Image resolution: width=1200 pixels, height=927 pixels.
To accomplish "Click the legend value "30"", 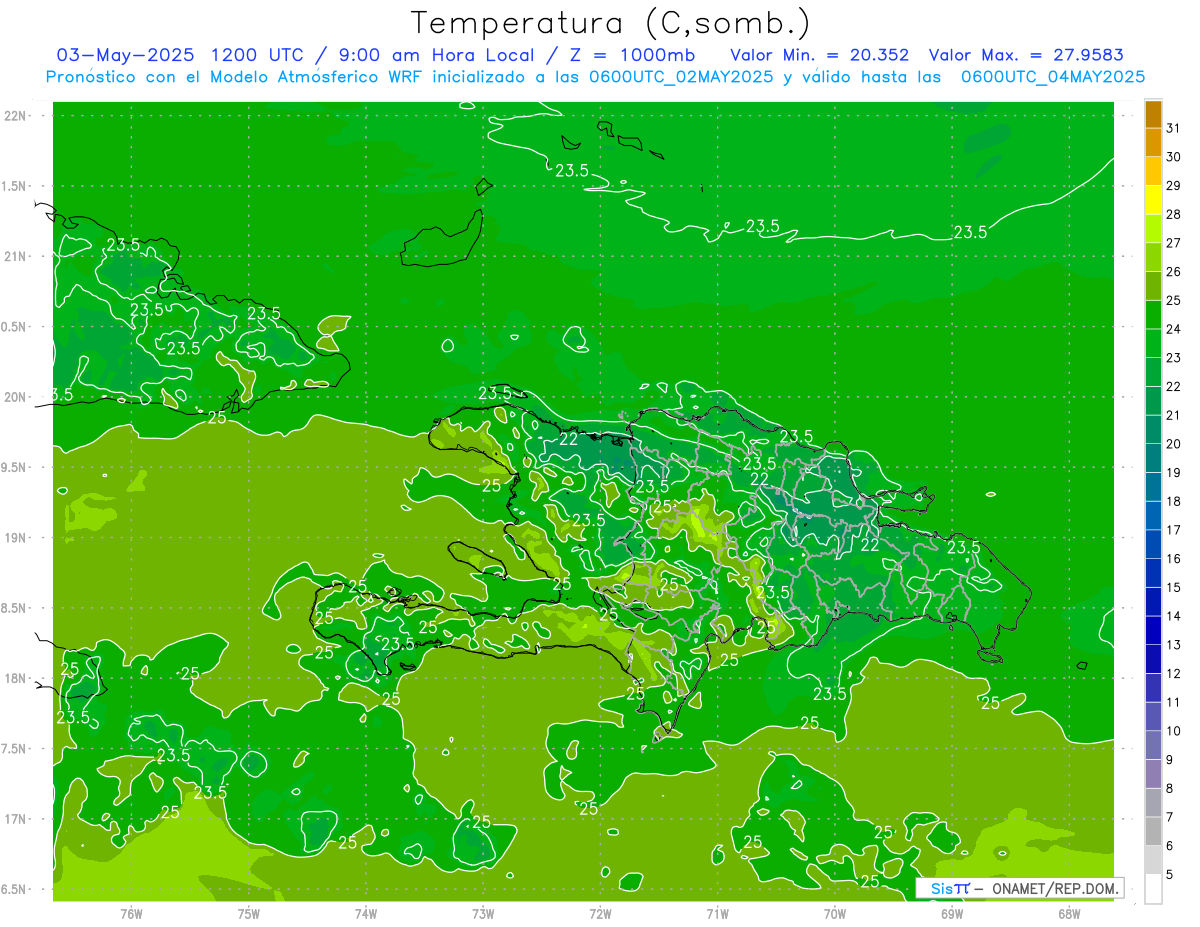I will coord(1173,157).
